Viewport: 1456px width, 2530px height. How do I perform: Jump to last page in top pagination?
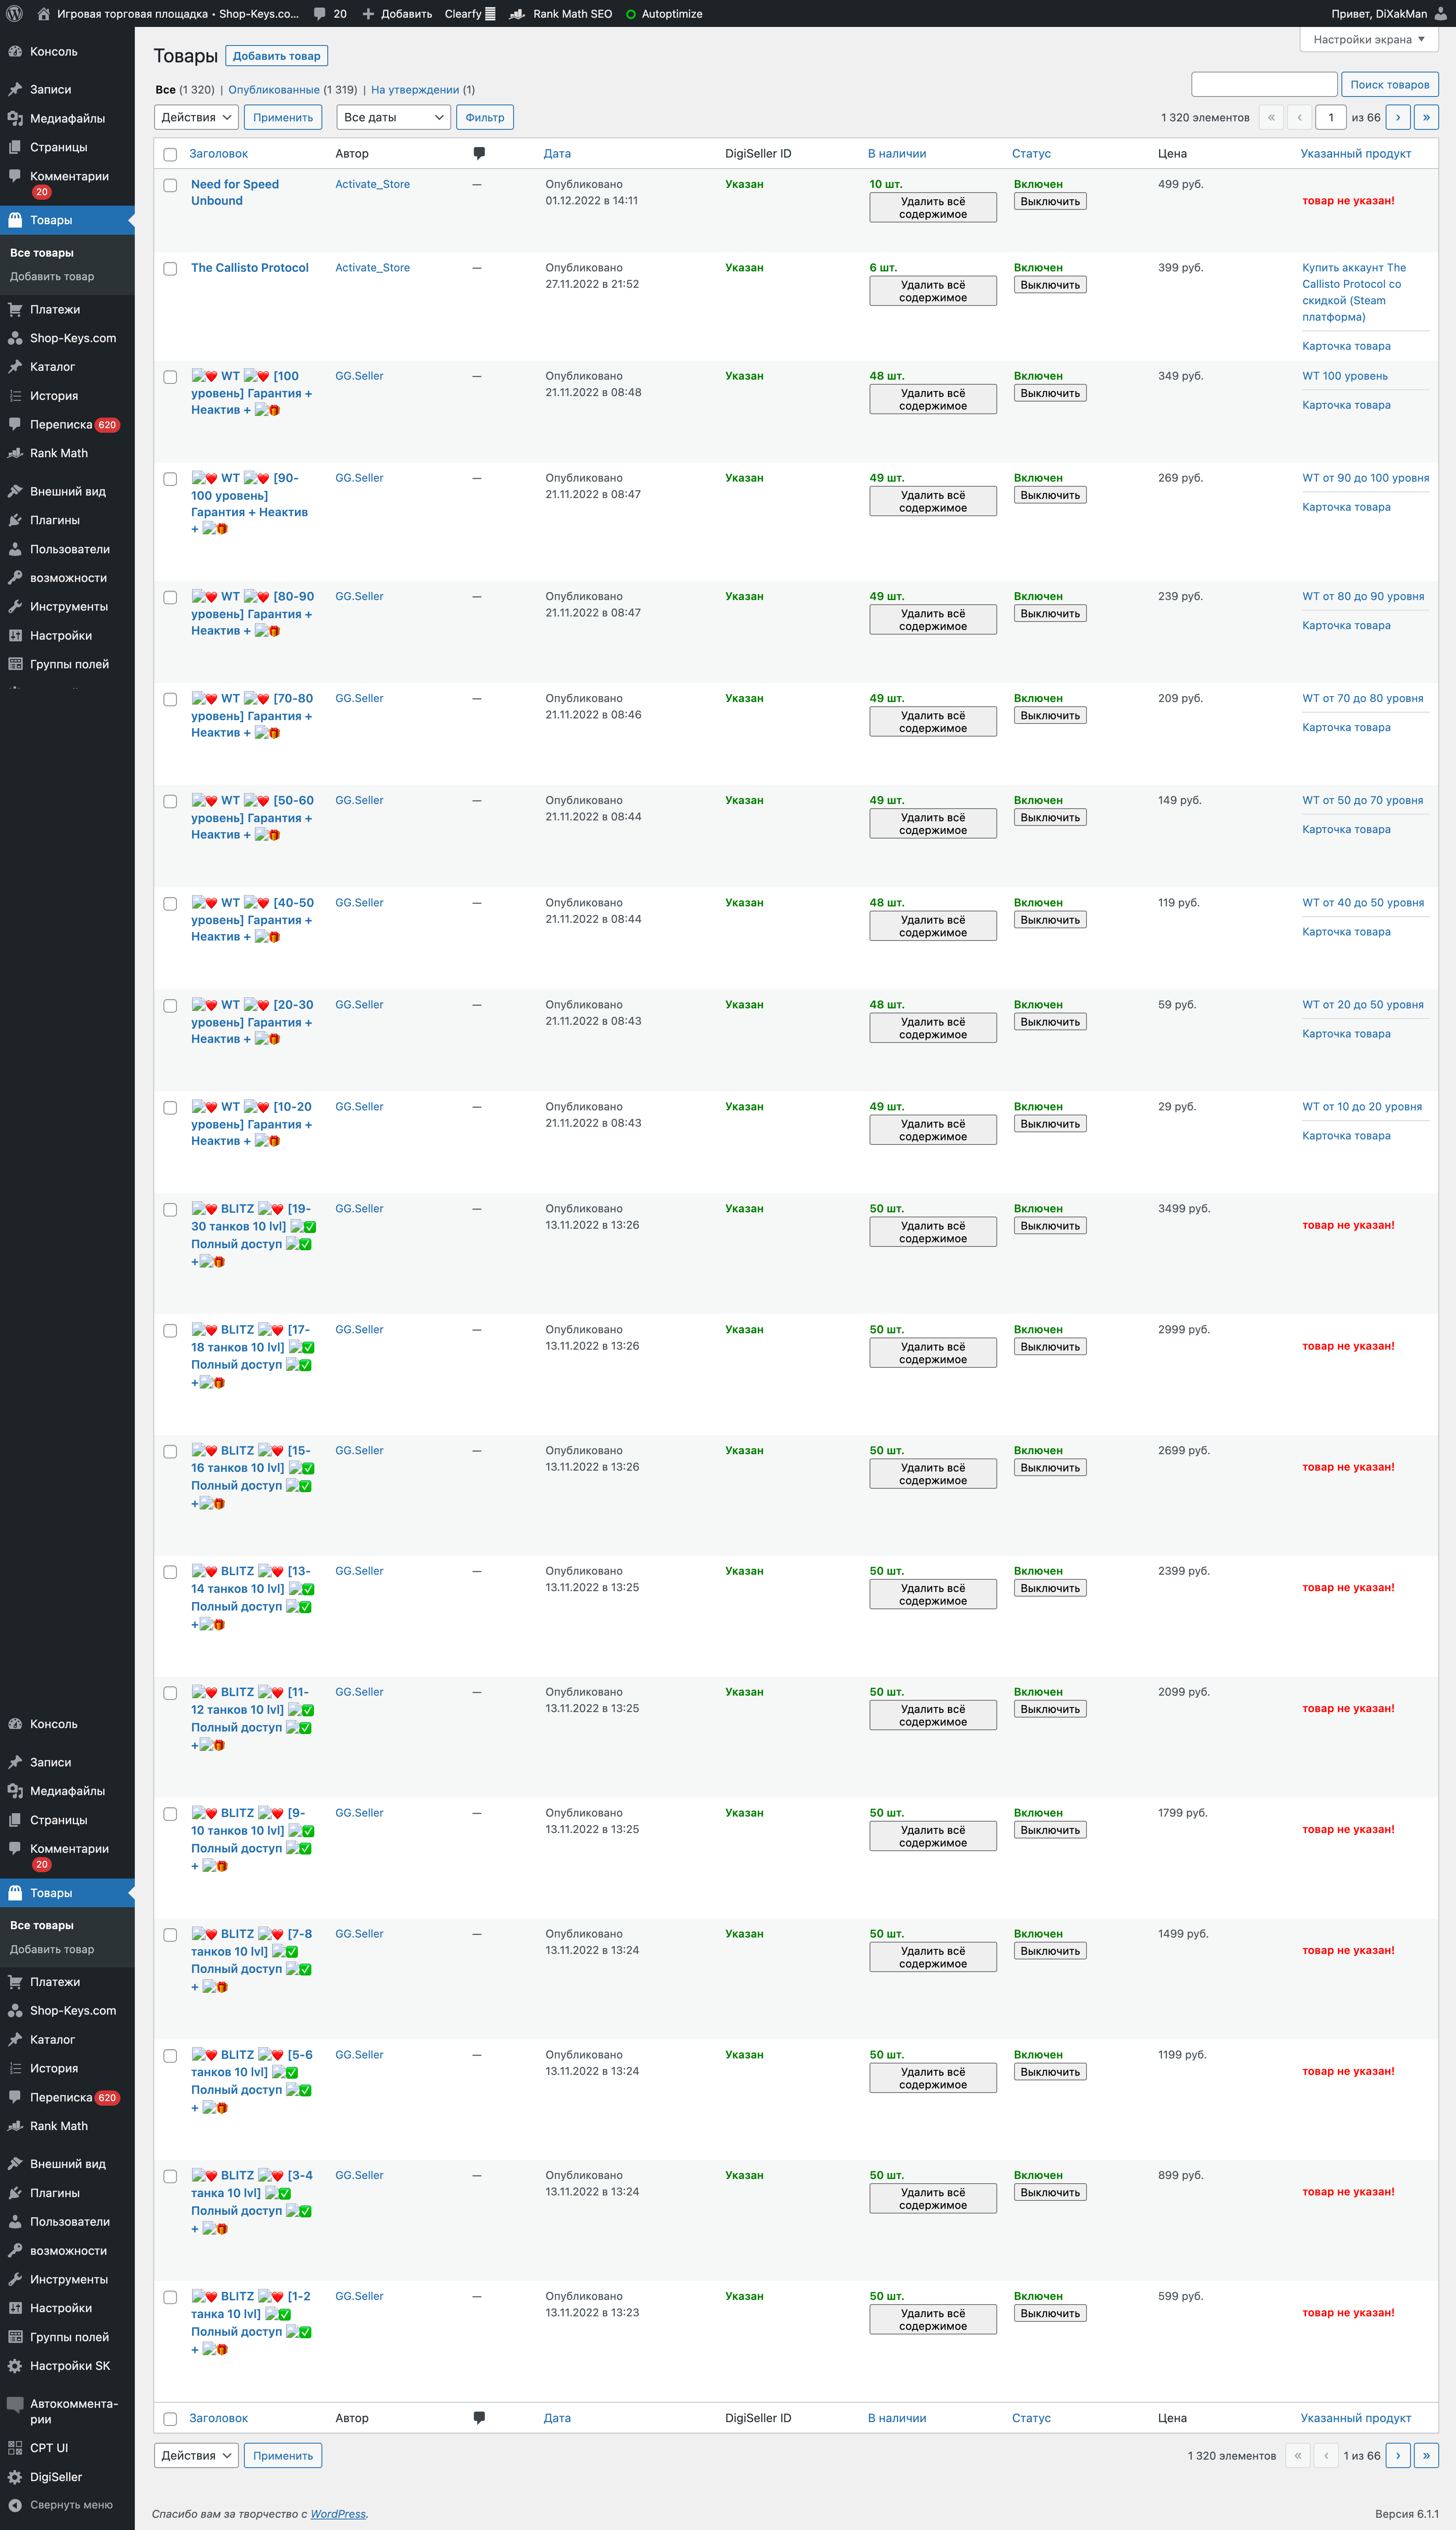1426,117
